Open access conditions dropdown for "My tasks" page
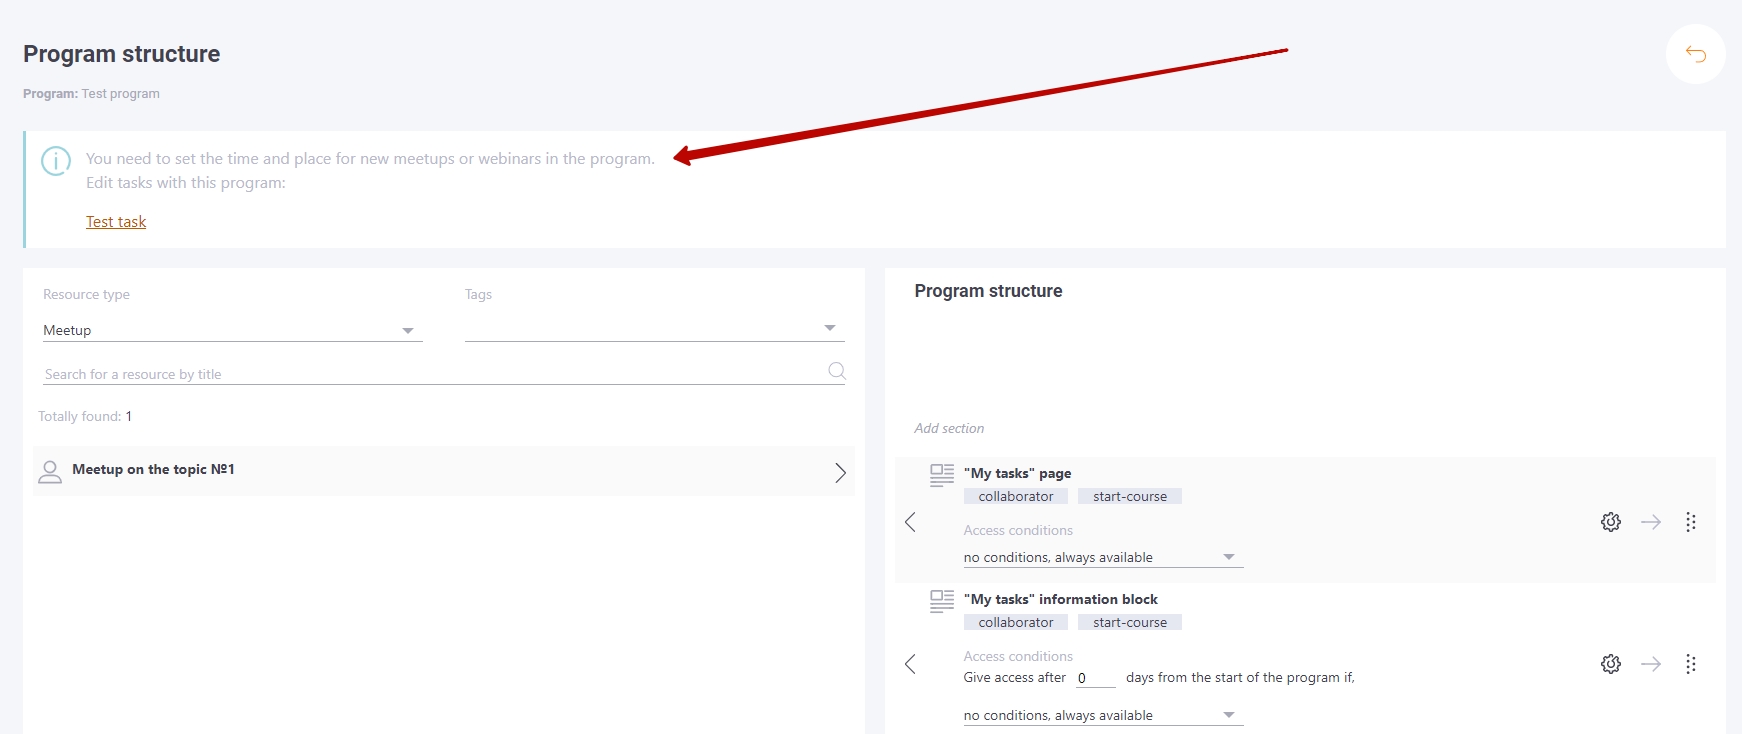This screenshot has height=734, width=1742. click(x=1103, y=557)
